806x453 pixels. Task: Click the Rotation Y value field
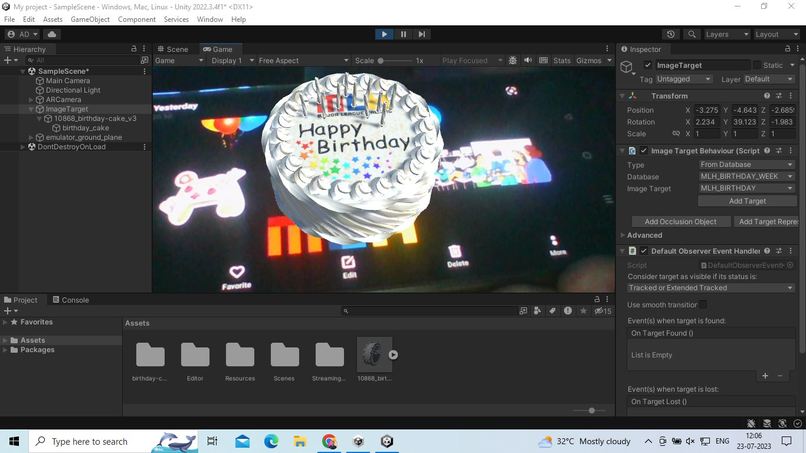point(745,122)
